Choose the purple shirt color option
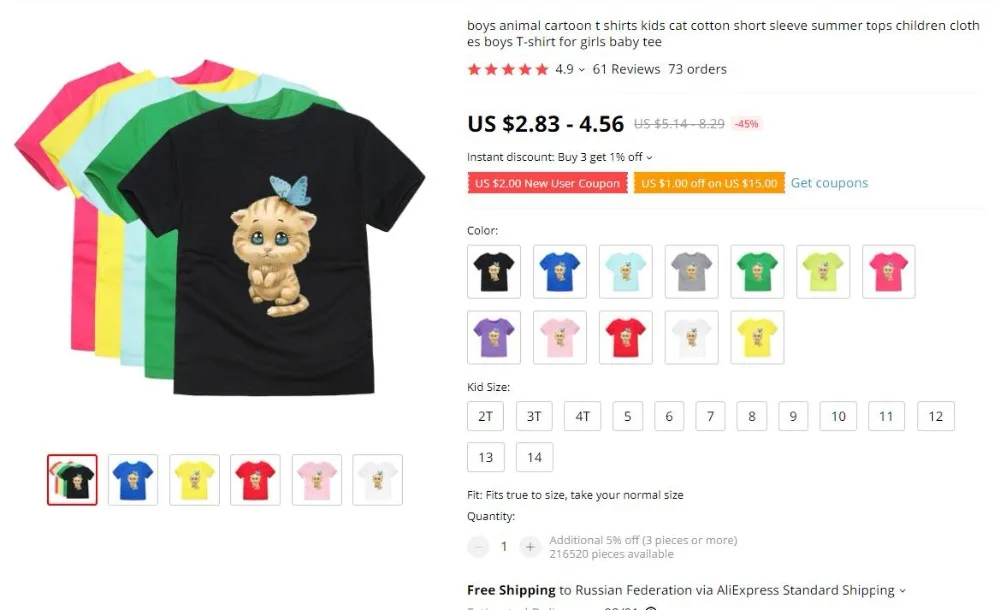The image size is (1000, 610). 494,338
